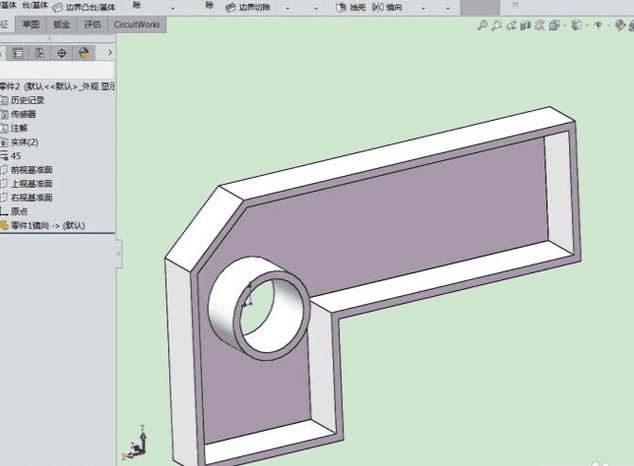This screenshot has width=634, height=466.
Task: Click the Dynamic Annotation Views icon
Action: click(539, 25)
